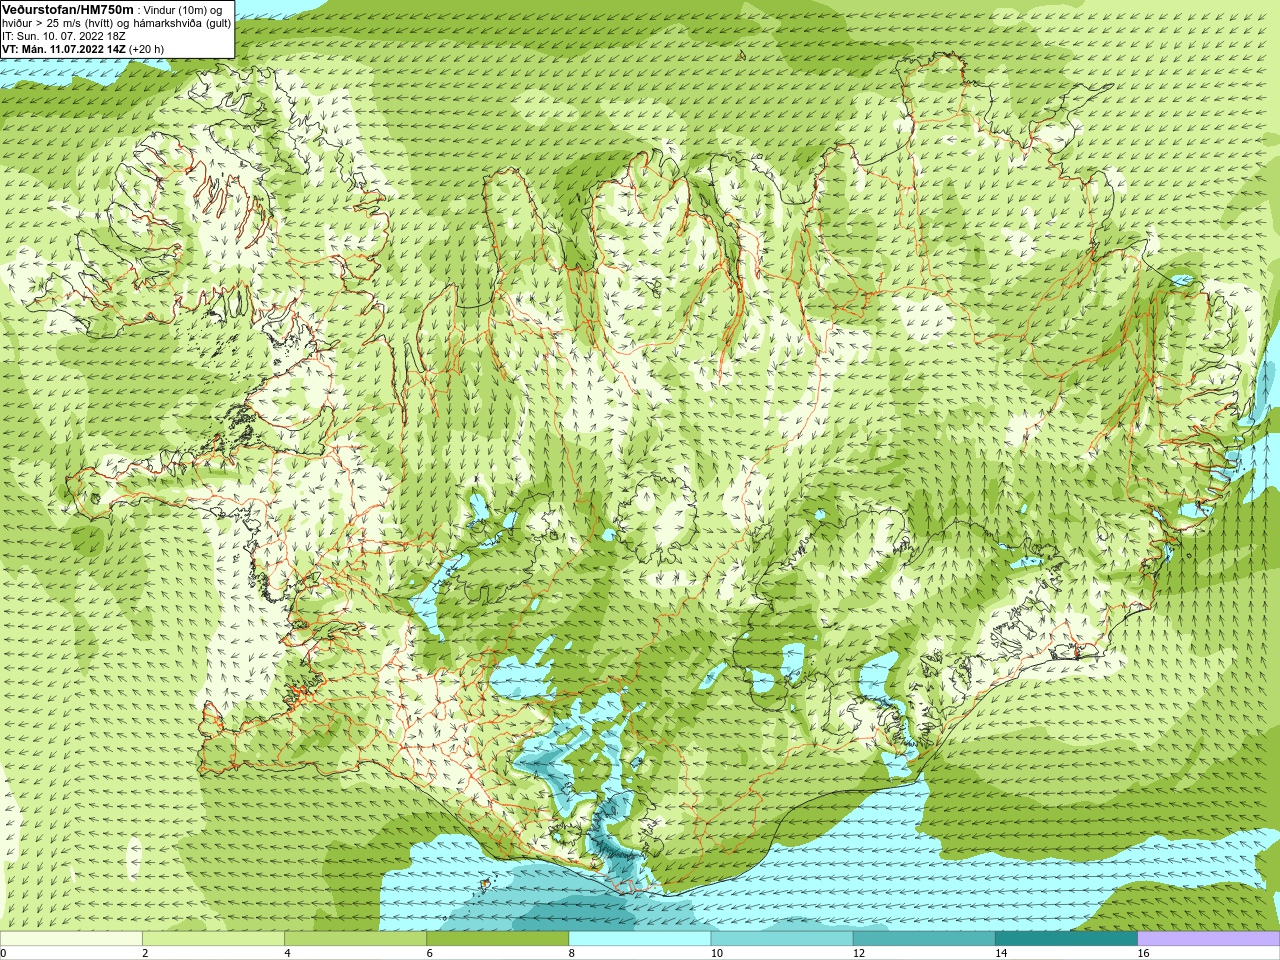Image resolution: width=1280 pixels, height=960 pixels.
Task: Click the scale label "16"
Action: click(1143, 953)
